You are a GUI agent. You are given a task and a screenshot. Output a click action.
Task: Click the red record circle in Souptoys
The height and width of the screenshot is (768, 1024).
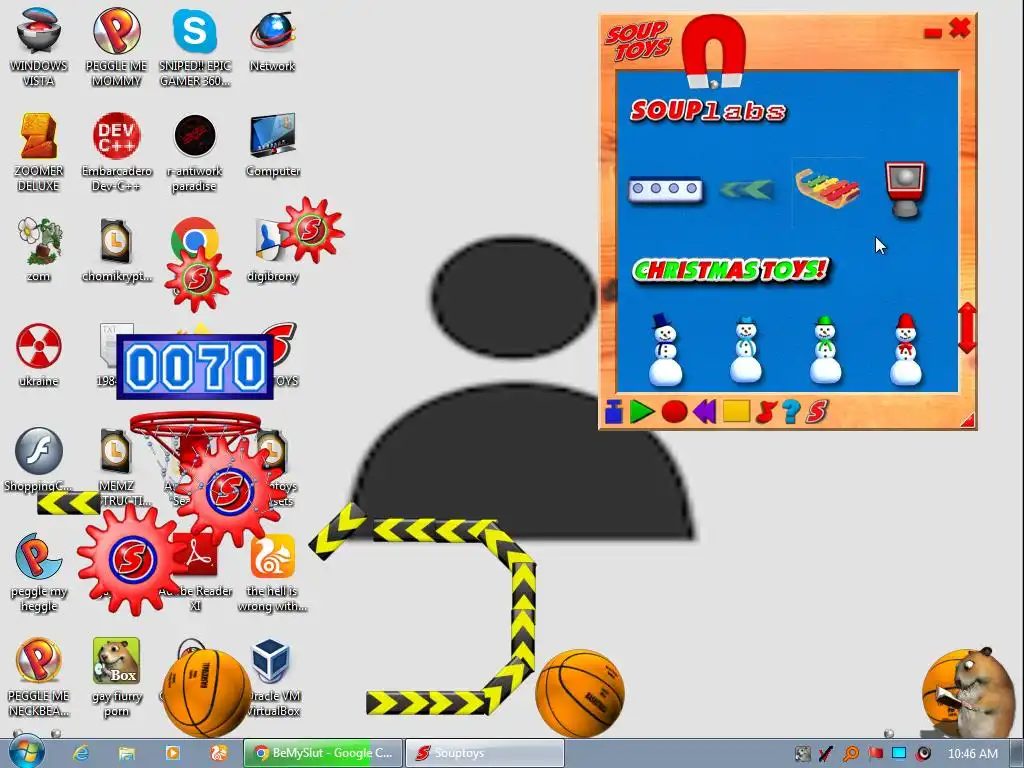[x=674, y=412]
